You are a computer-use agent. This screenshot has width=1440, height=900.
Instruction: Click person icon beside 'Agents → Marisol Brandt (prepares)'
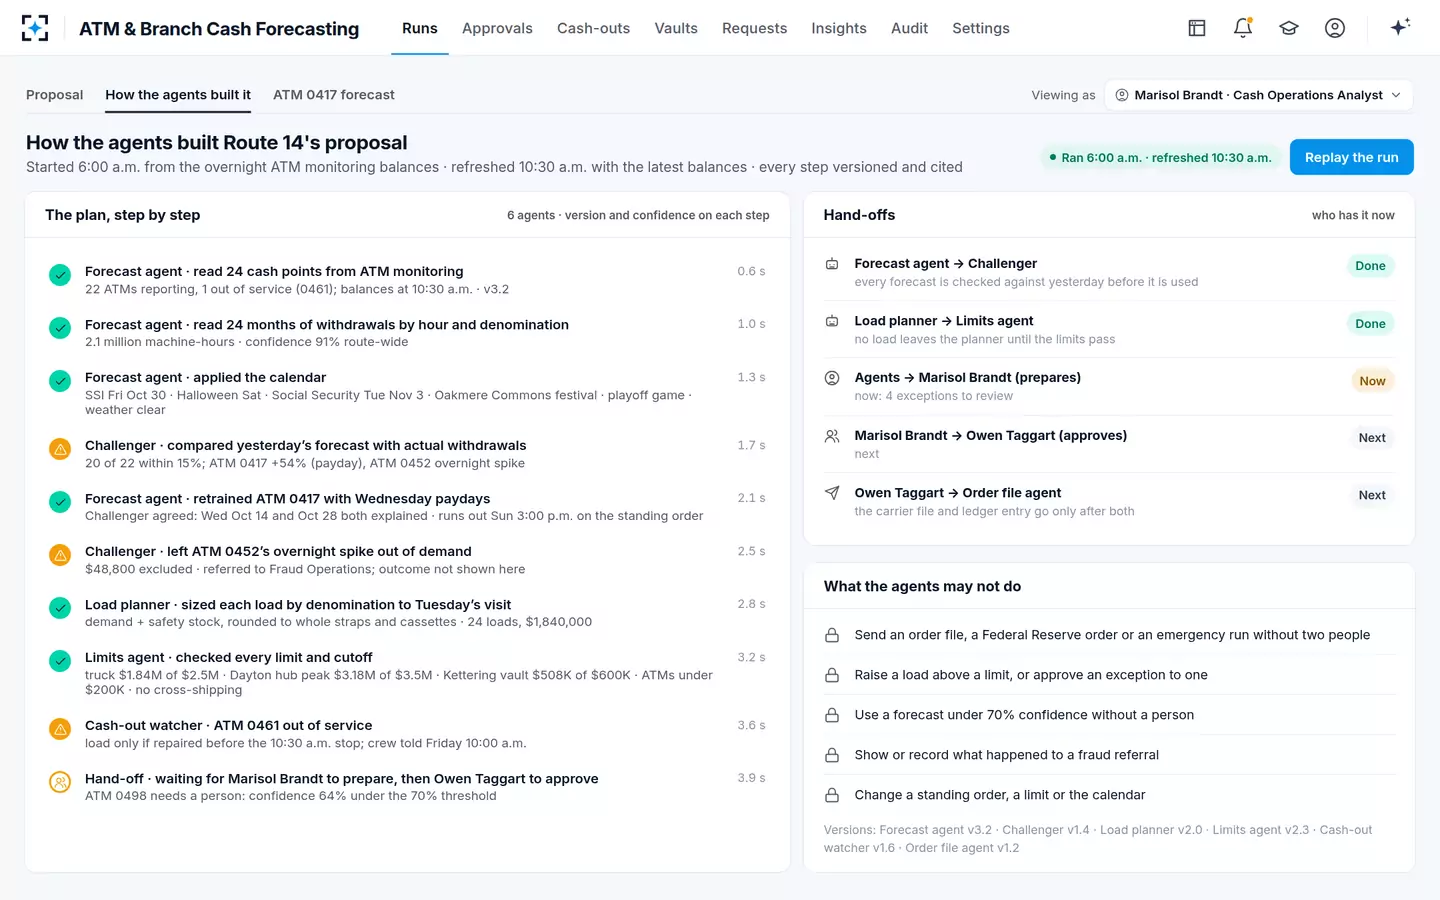(832, 378)
